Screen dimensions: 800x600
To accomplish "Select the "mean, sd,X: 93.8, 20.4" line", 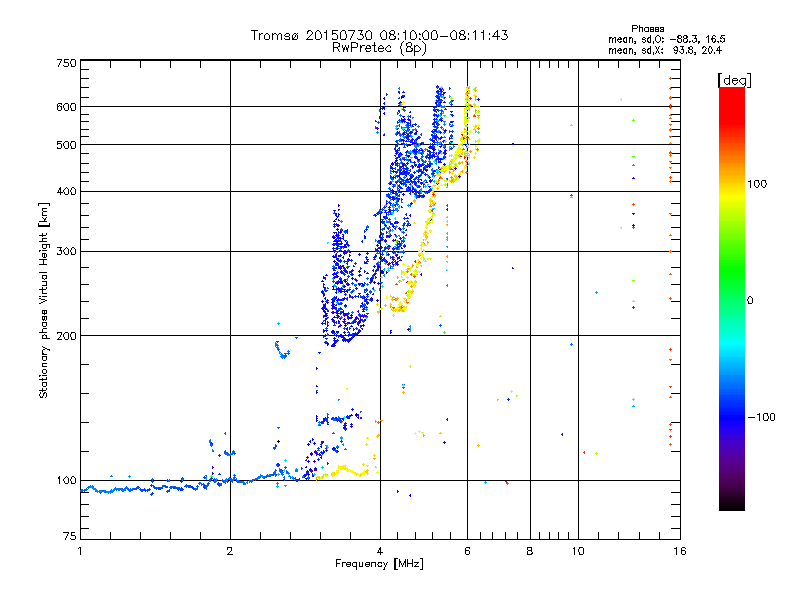I will [x=665, y=51].
